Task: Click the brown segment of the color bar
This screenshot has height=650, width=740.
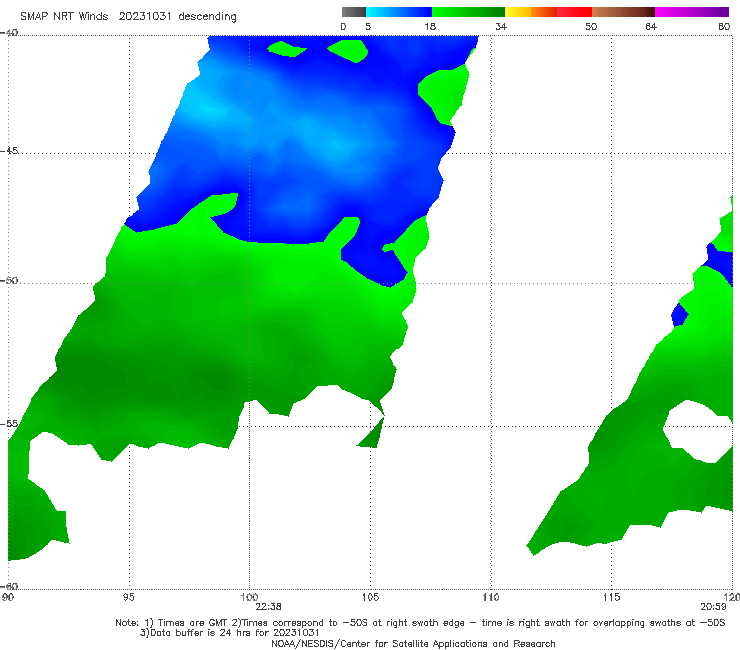Action: (x=623, y=12)
